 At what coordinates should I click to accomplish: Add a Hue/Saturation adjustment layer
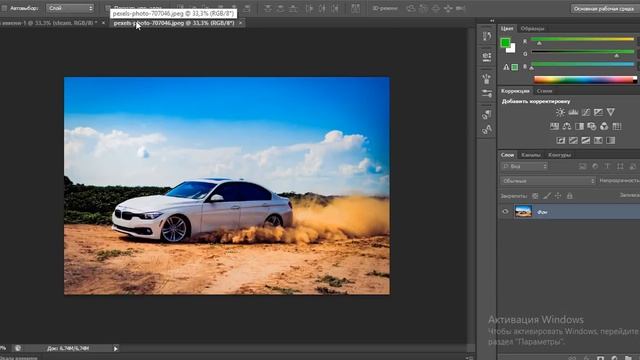[x=554, y=126]
